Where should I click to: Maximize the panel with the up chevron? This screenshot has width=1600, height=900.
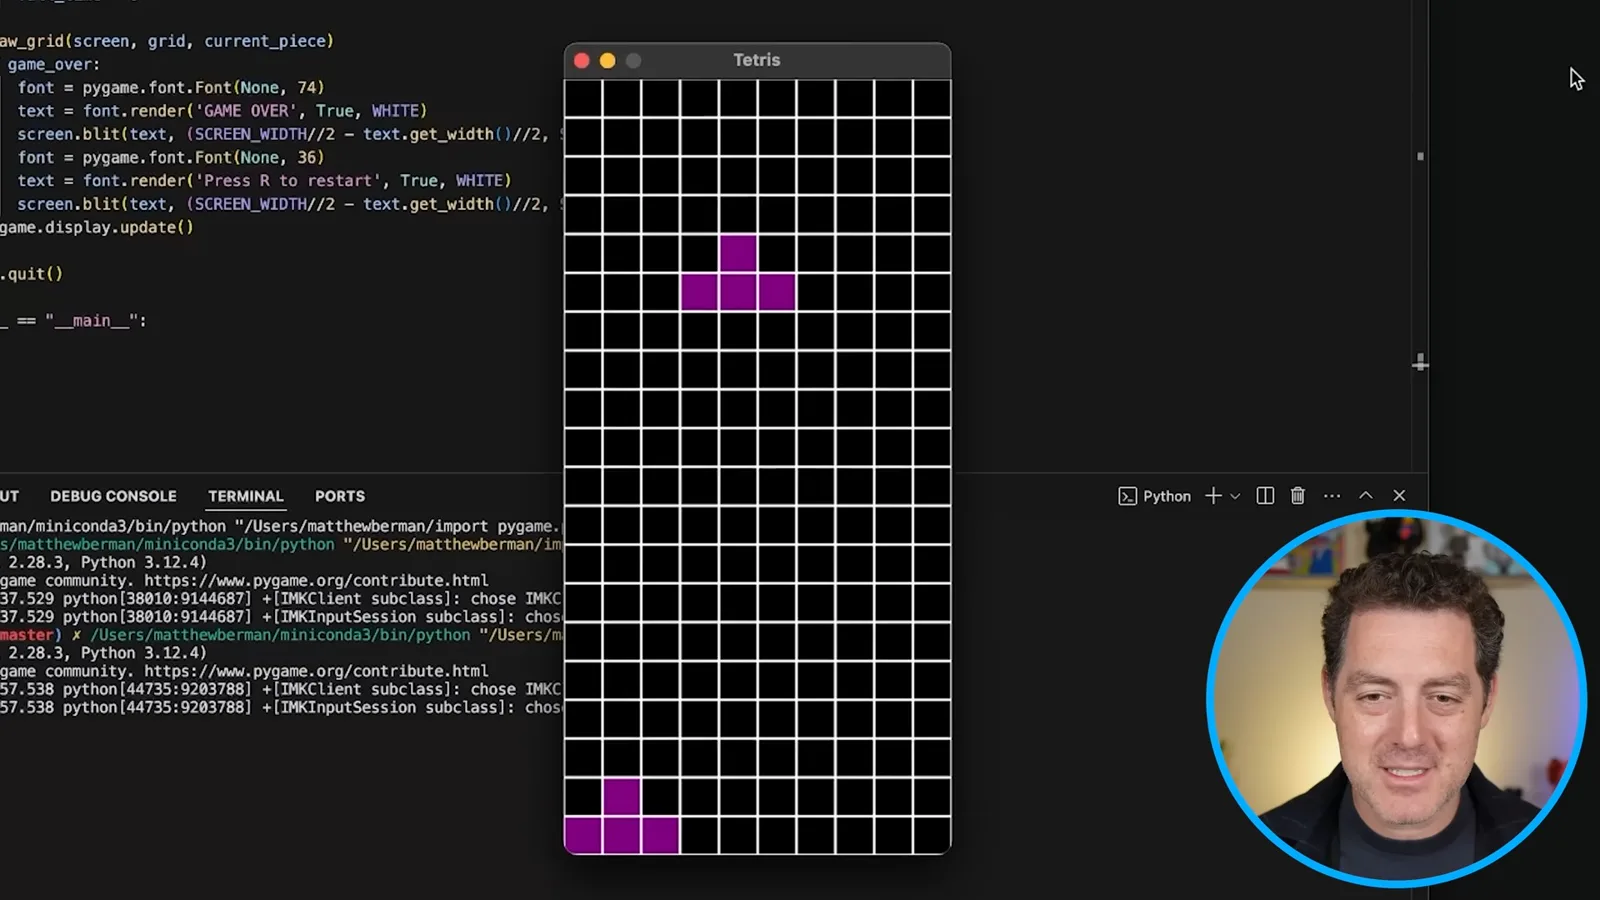tap(1366, 496)
